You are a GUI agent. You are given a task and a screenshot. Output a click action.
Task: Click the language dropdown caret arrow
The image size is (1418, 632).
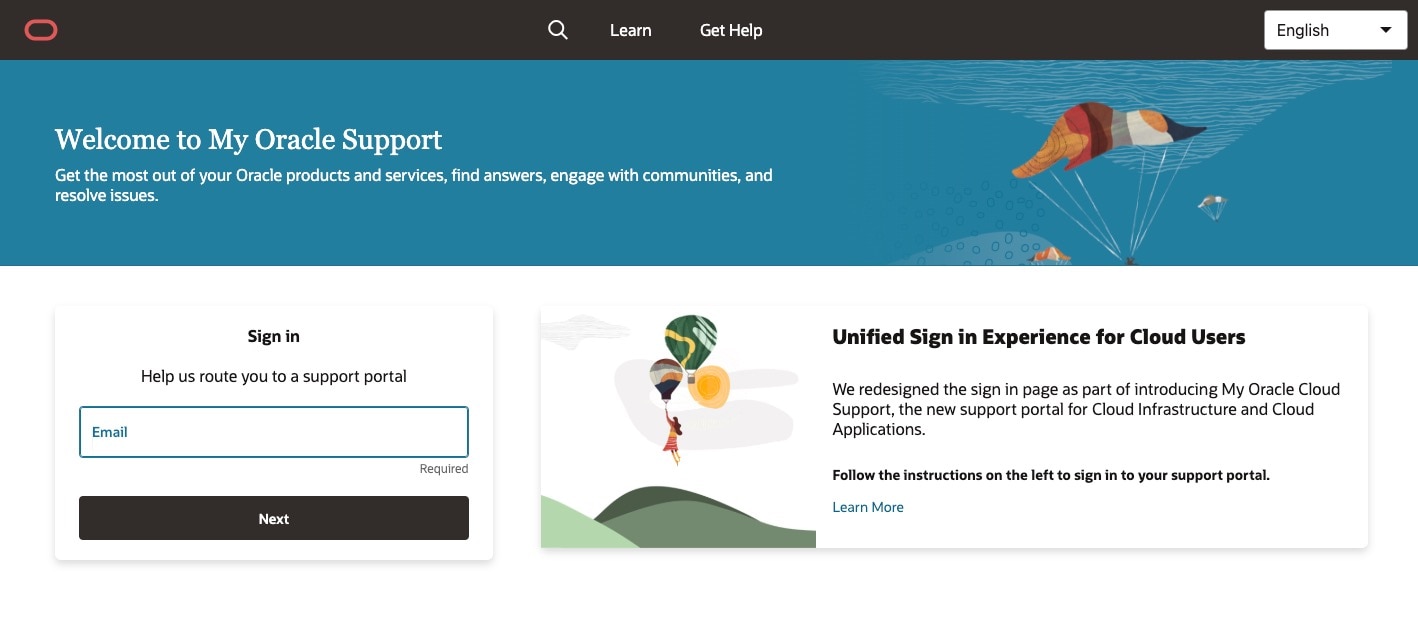[x=1386, y=30]
